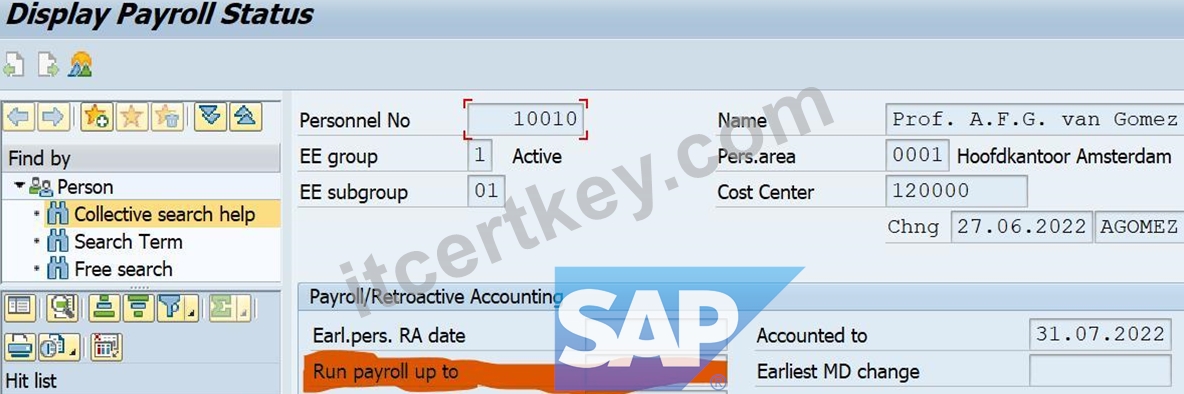This screenshot has height=394, width=1184.
Task: Select Search Term in Find by tree
Action: pyautogui.click(x=128, y=242)
